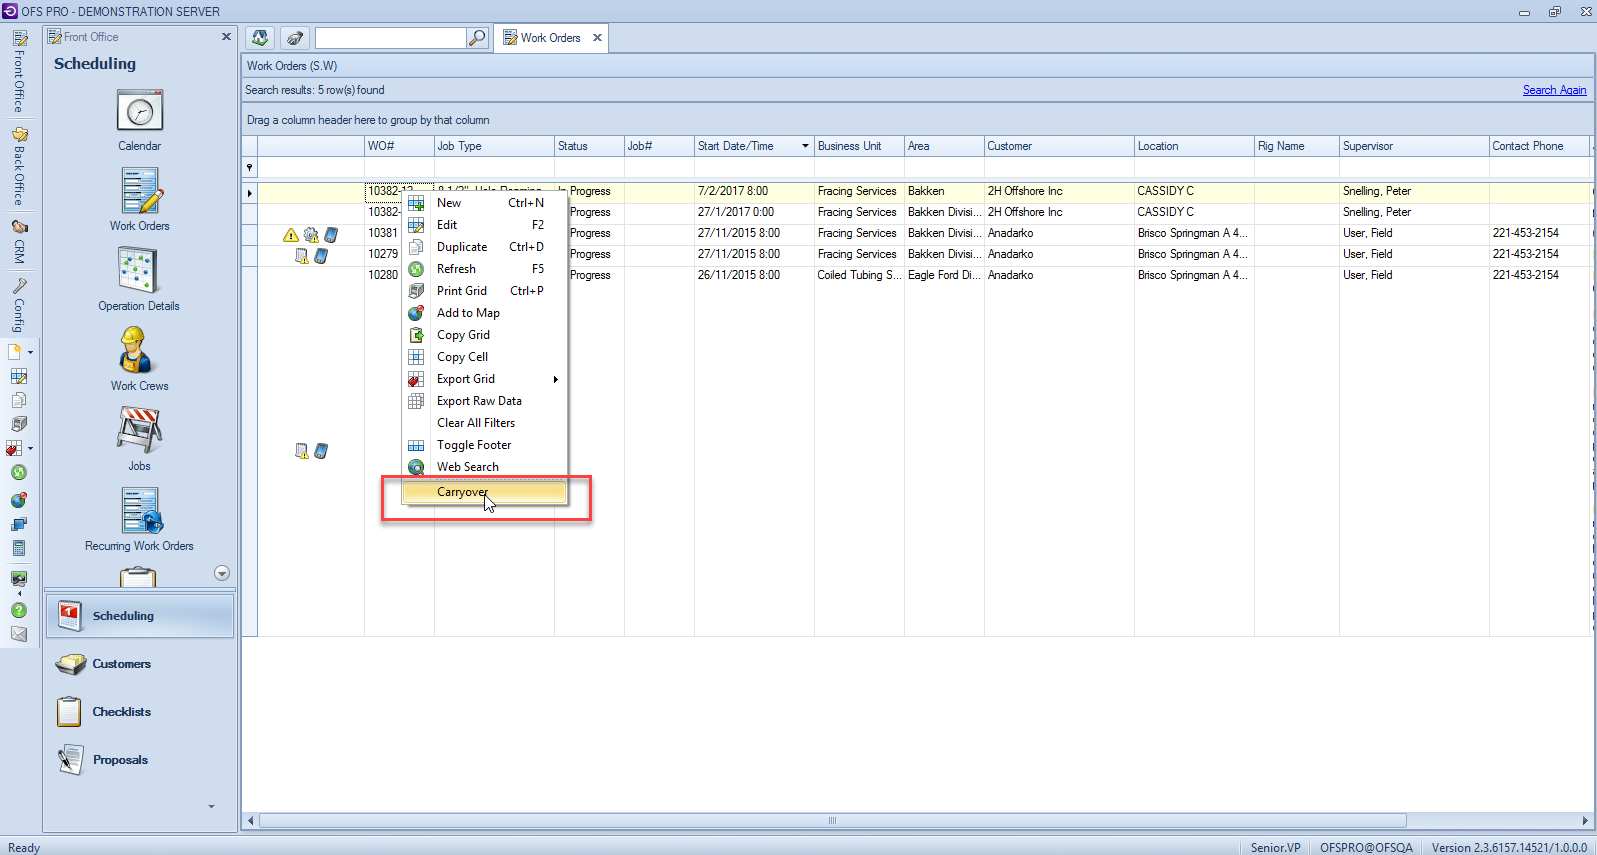Image resolution: width=1597 pixels, height=855 pixels.
Task: Expand the navigation pane options chevron
Action: [x=211, y=806]
